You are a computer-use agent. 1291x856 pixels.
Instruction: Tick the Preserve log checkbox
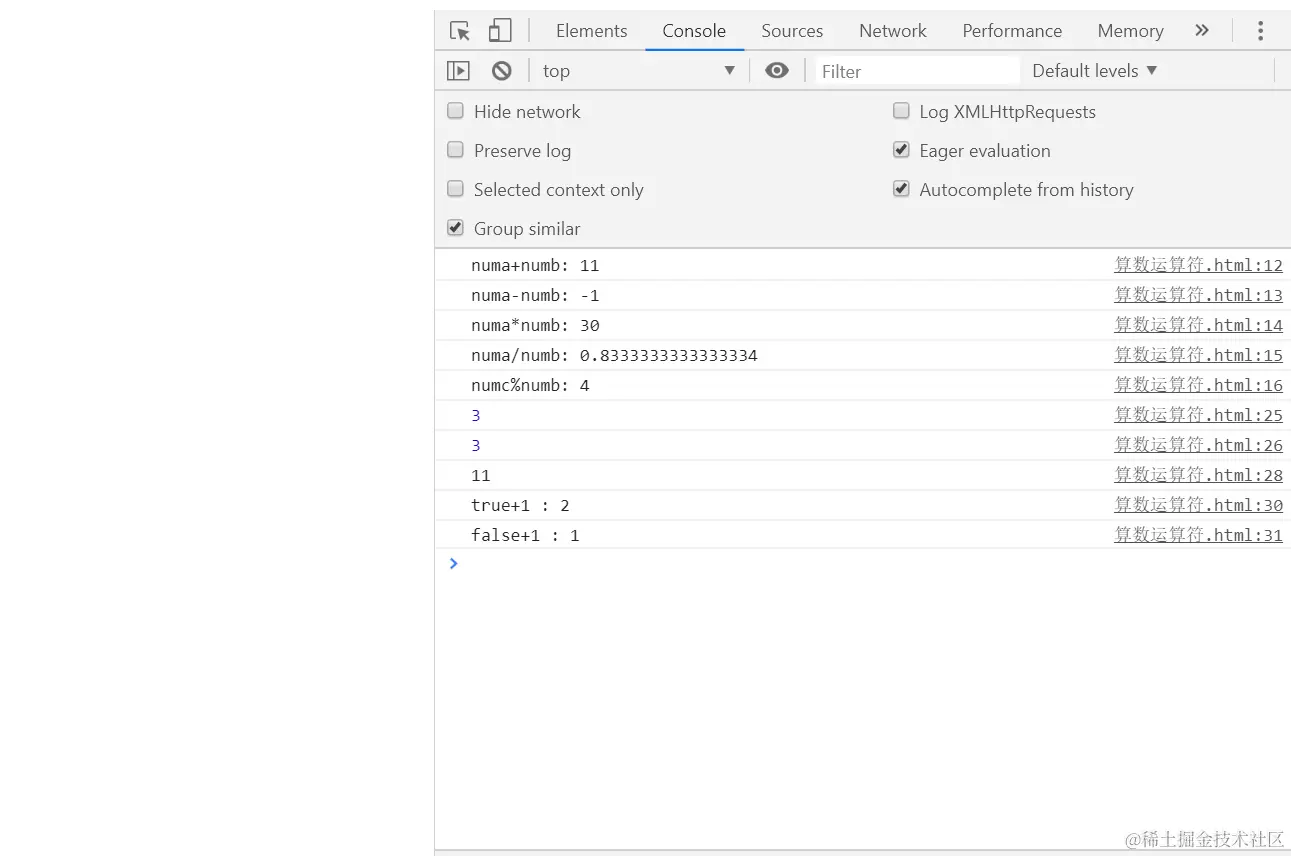tap(455, 150)
